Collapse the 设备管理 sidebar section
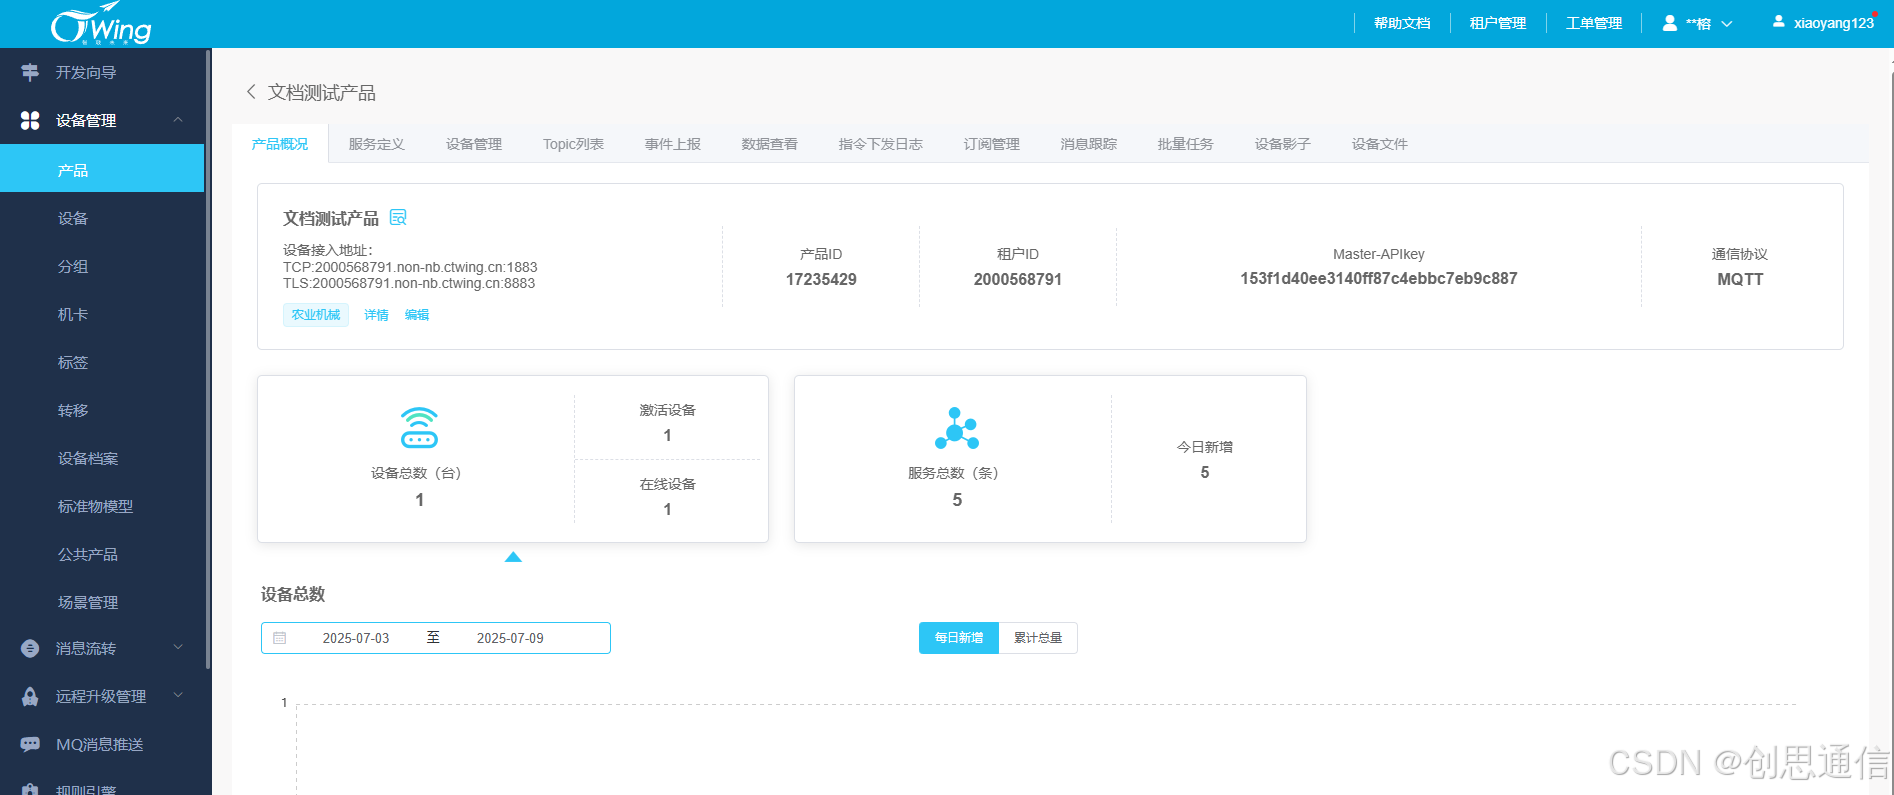This screenshot has height=795, width=1894. pos(178,120)
